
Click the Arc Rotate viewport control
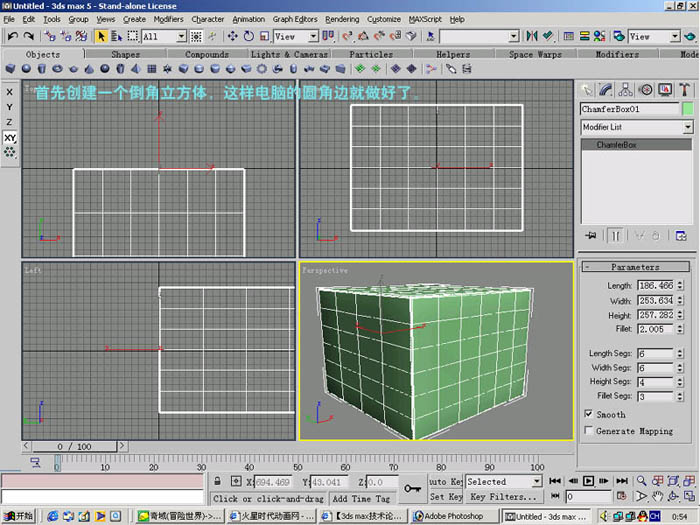673,496
